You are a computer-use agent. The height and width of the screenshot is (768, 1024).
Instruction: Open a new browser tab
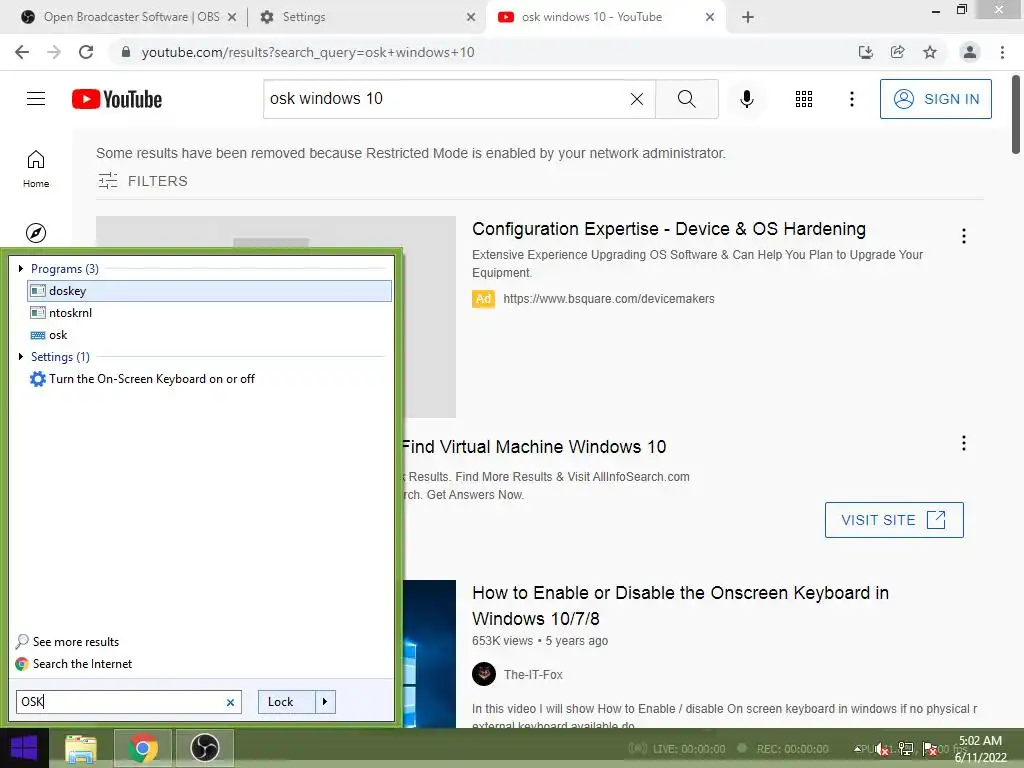click(x=748, y=17)
